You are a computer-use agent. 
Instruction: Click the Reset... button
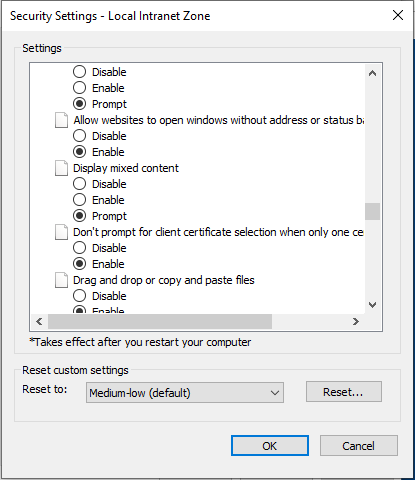[x=344, y=392]
